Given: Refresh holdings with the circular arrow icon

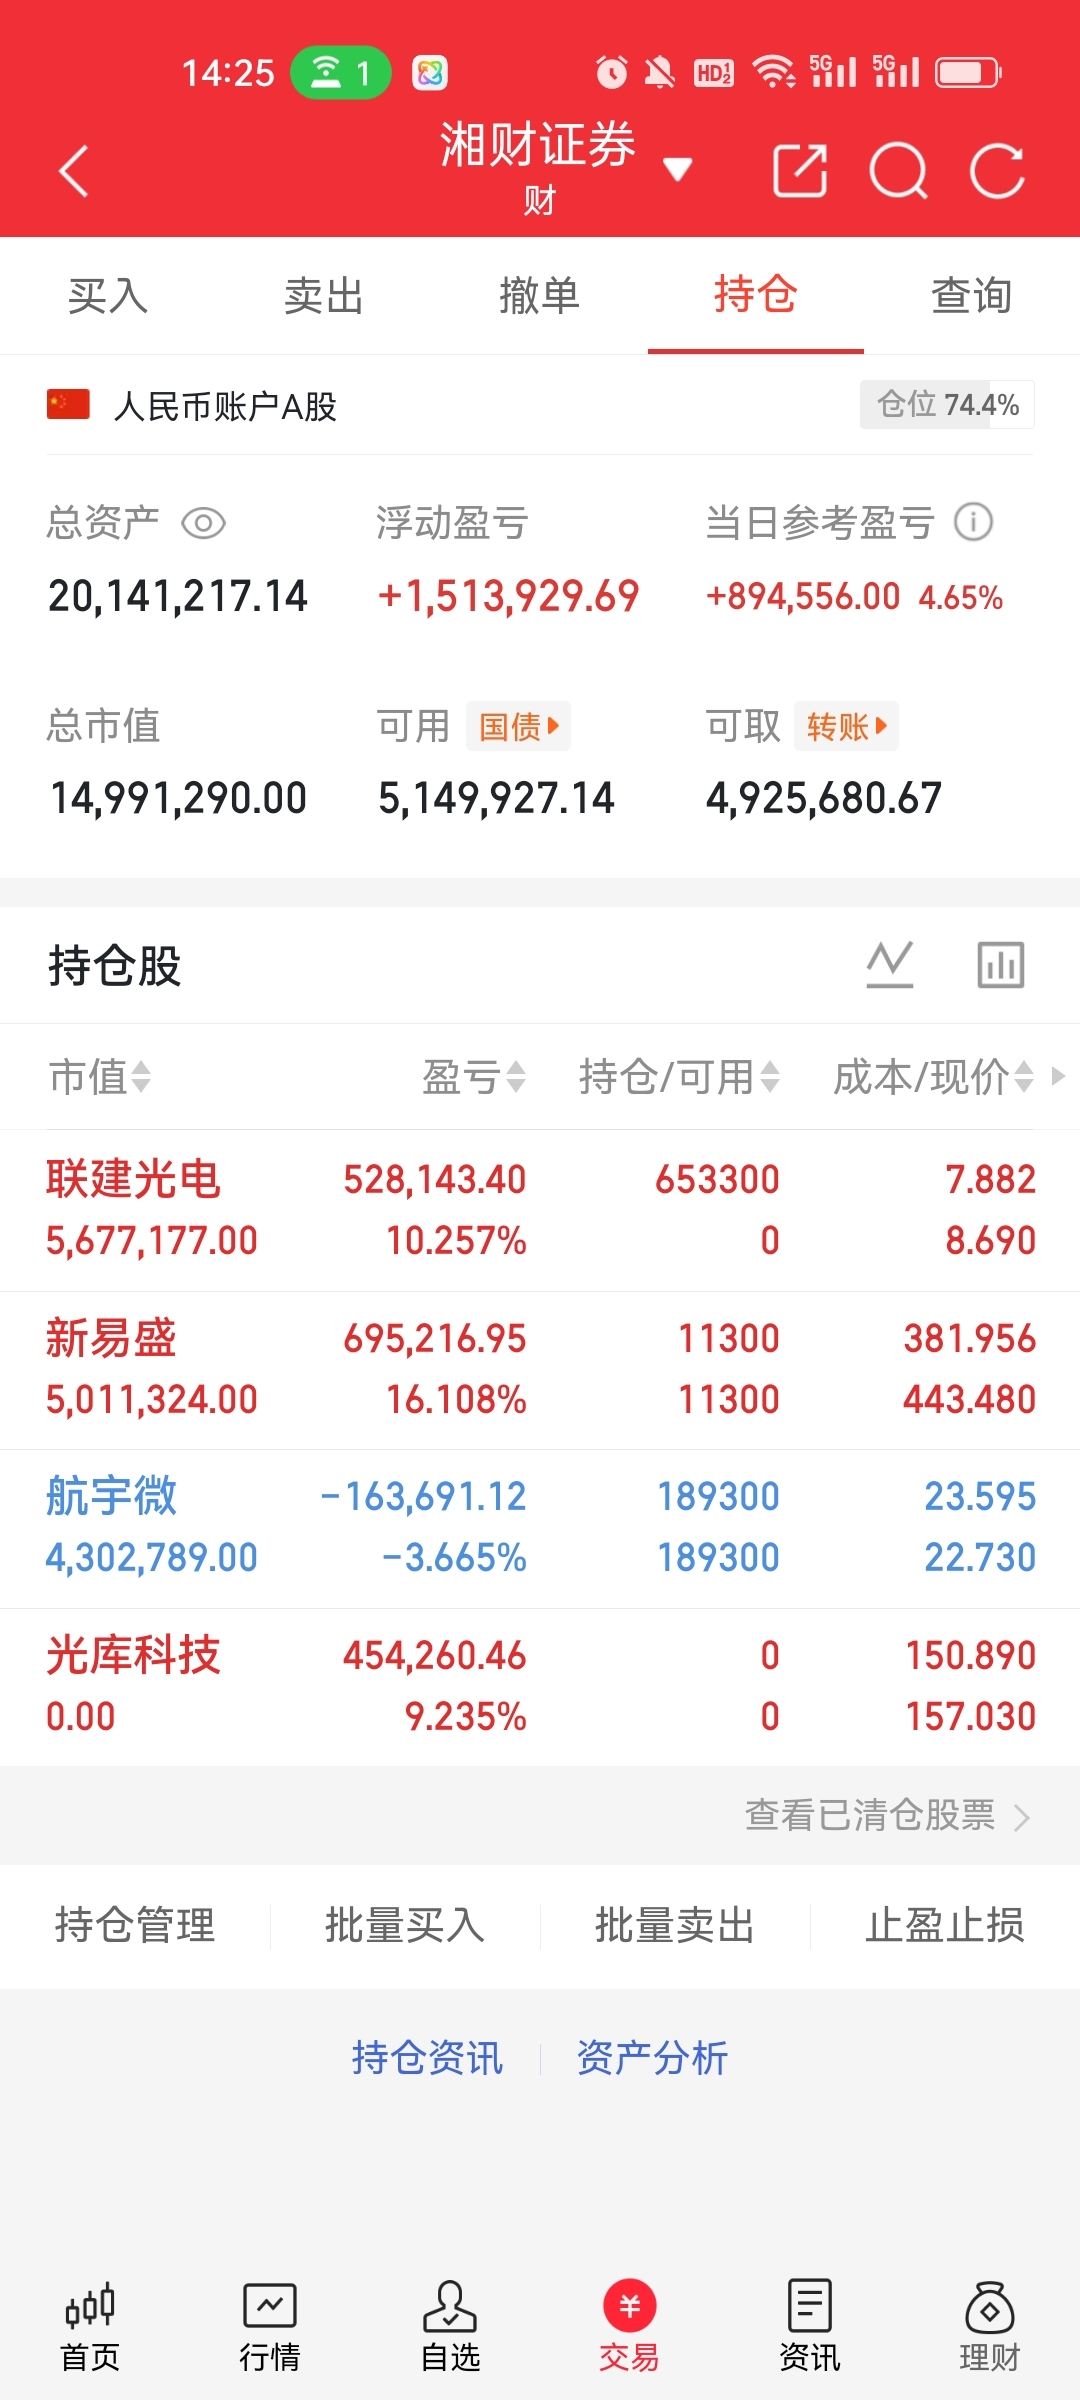Looking at the screenshot, I should coord(997,171).
